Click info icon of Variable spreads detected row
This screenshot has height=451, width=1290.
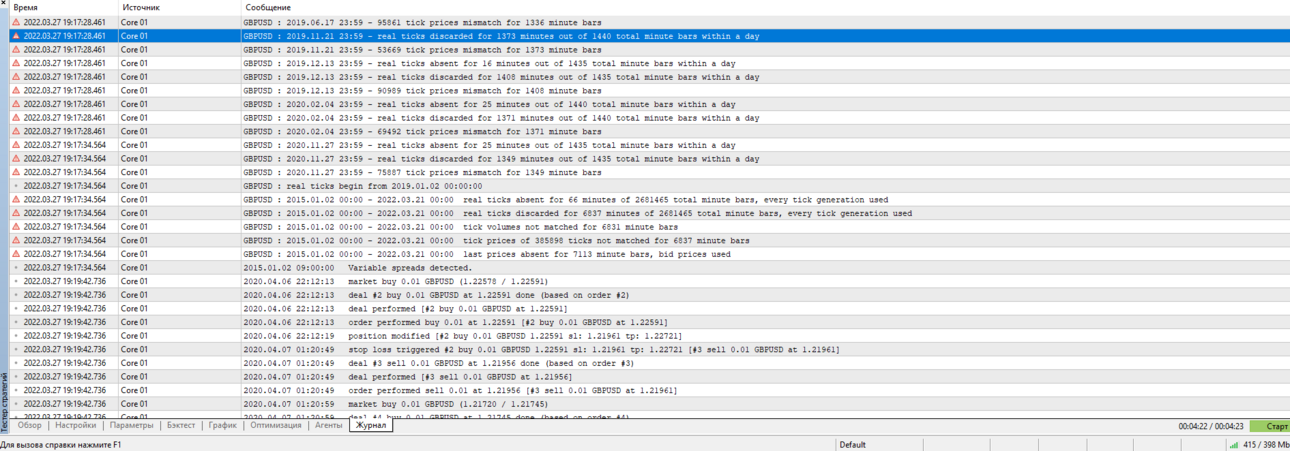click(16, 268)
